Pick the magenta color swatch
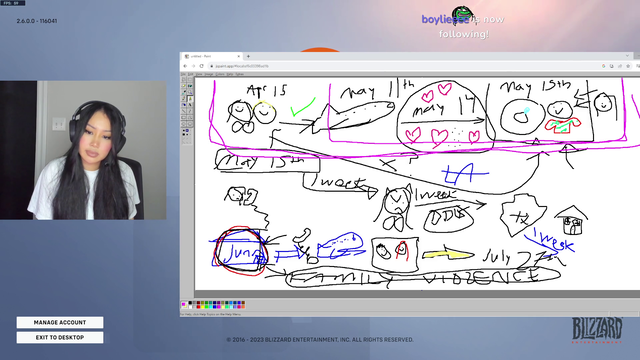 click(x=219, y=307)
